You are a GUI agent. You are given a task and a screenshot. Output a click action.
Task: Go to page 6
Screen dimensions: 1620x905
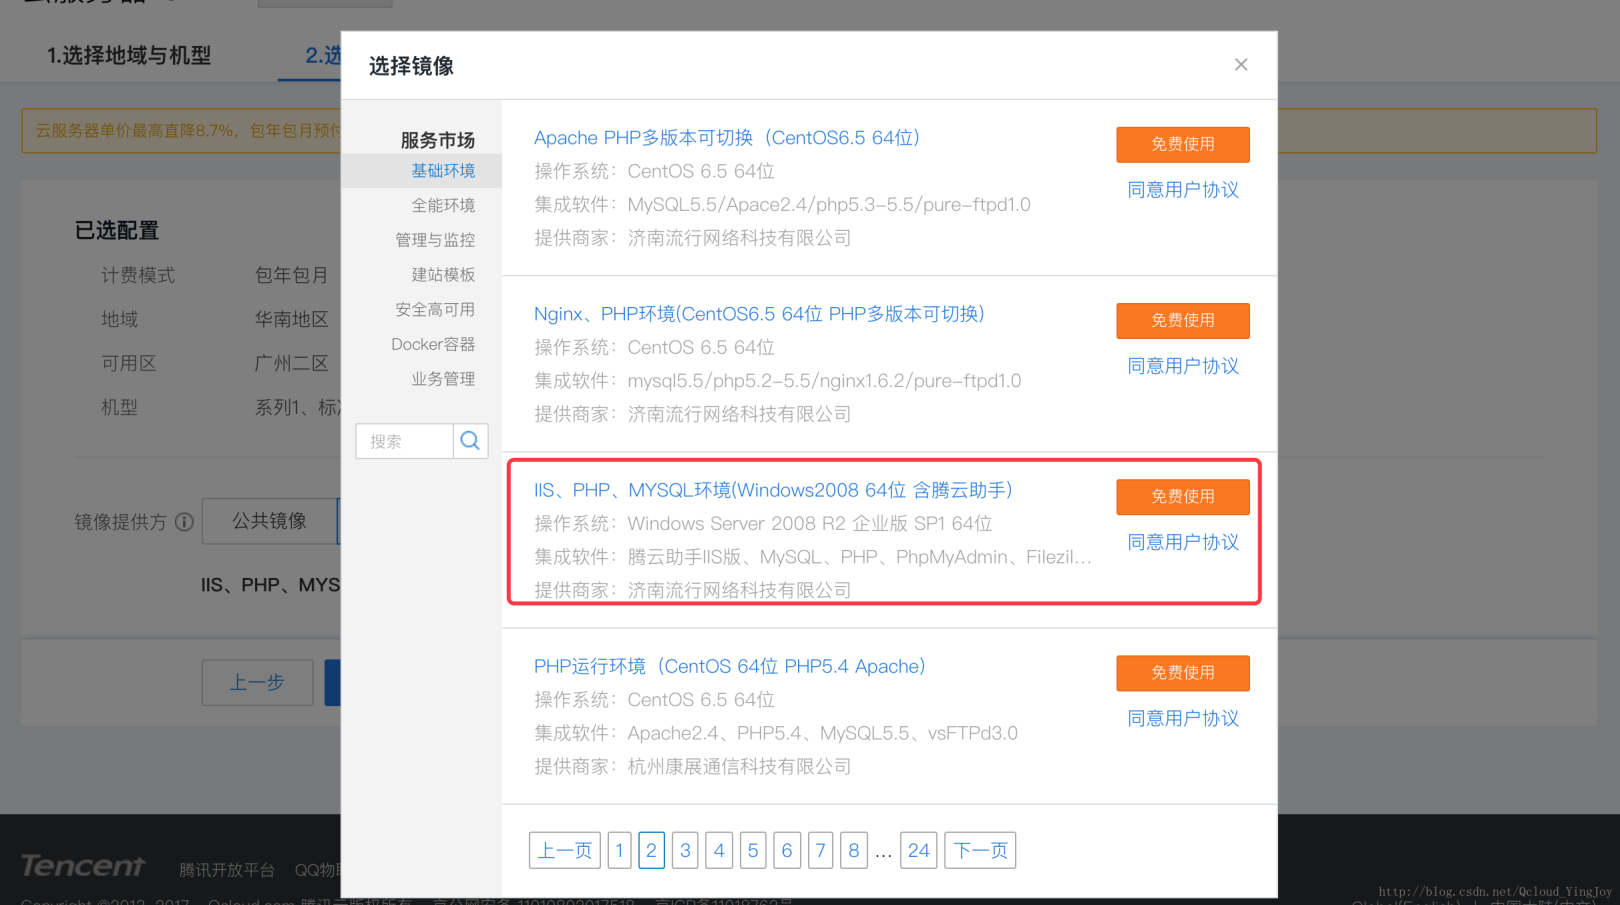(x=787, y=850)
